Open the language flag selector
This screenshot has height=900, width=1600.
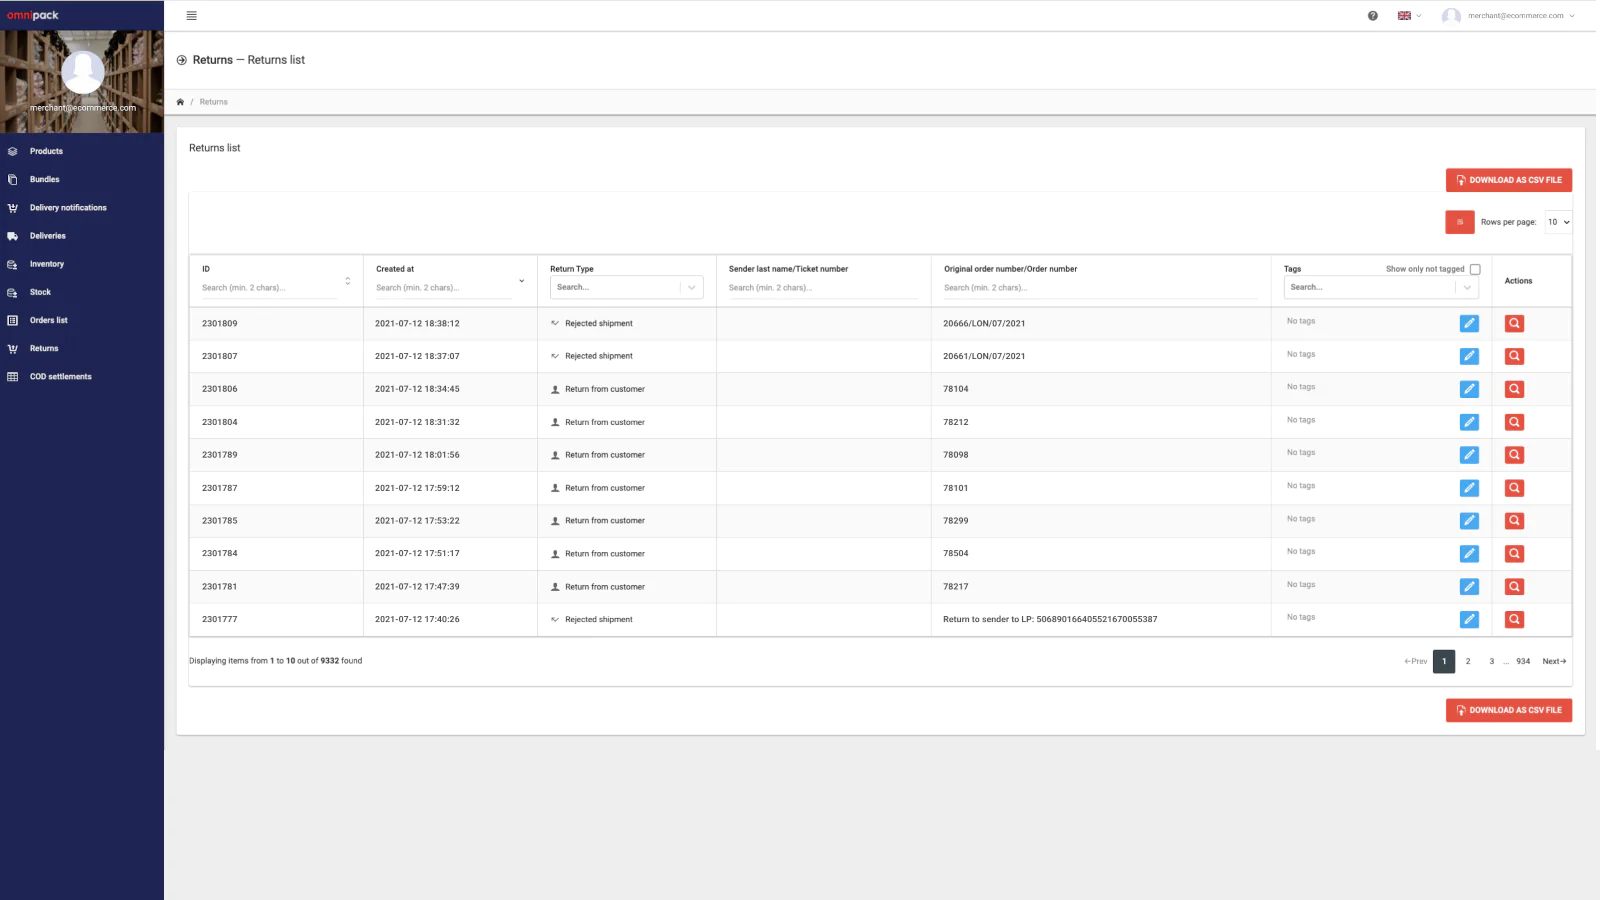point(1408,16)
